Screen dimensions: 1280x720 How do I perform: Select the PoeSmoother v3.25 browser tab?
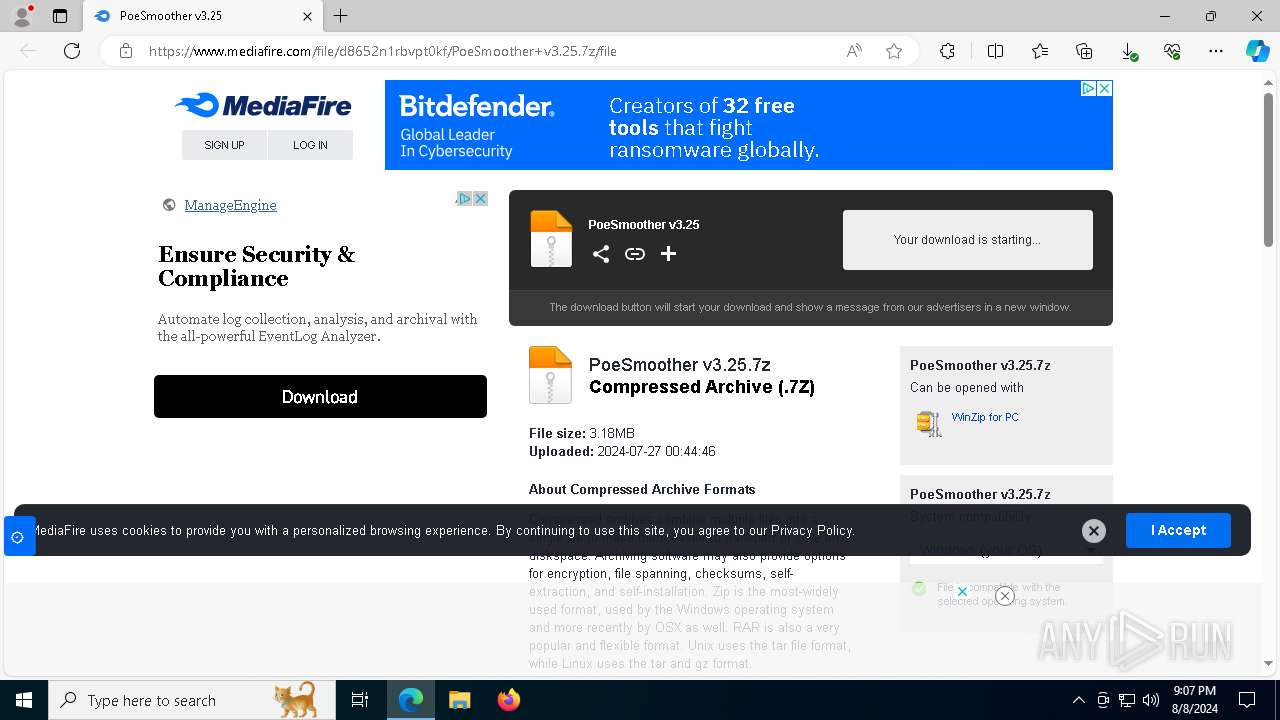pos(203,16)
